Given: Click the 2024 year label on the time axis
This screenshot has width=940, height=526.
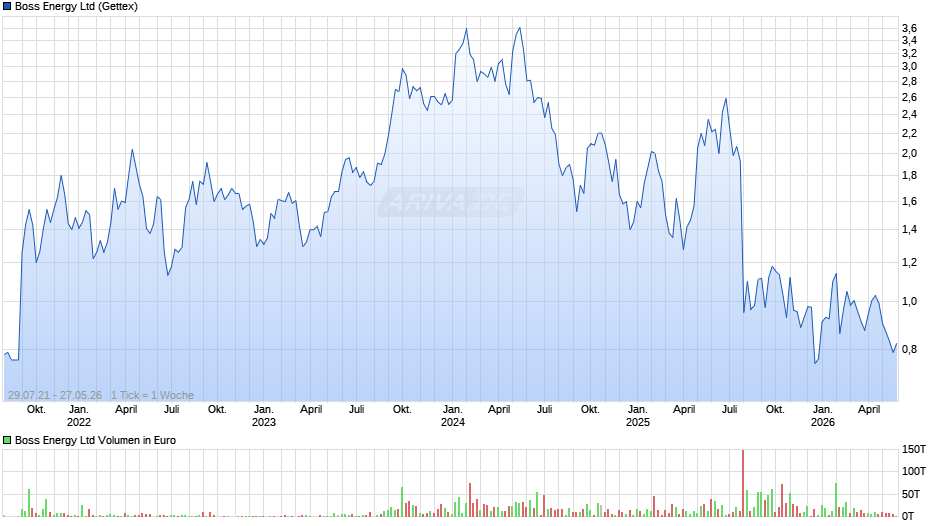Looking at the screenshot, I should click(x=453, y=422).
